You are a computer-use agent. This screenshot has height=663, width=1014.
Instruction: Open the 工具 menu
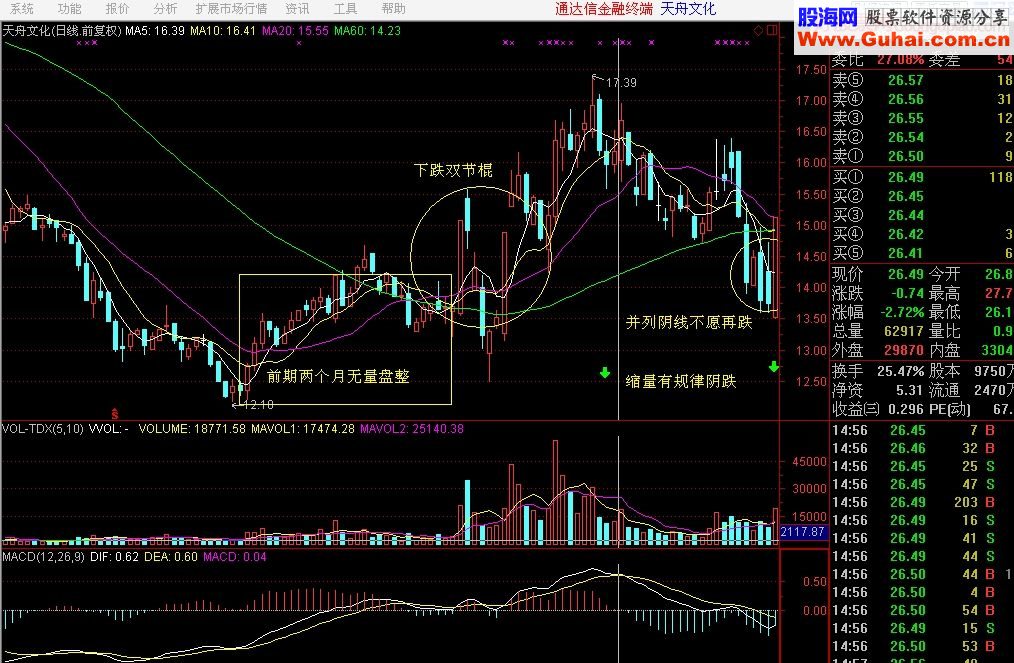(345, 8)
